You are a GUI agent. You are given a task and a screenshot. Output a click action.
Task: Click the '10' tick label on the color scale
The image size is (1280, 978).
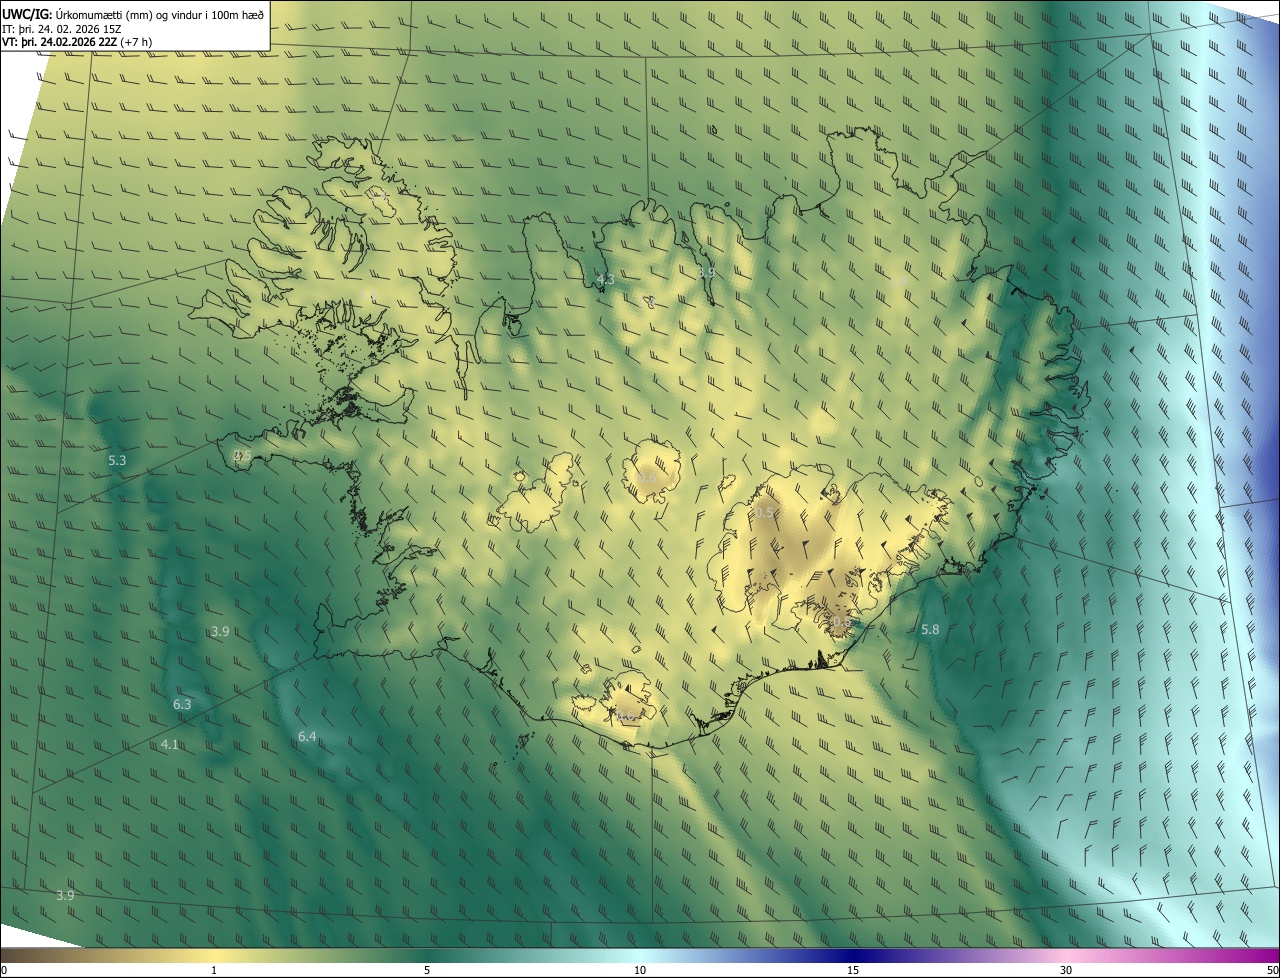pos(640,970)
